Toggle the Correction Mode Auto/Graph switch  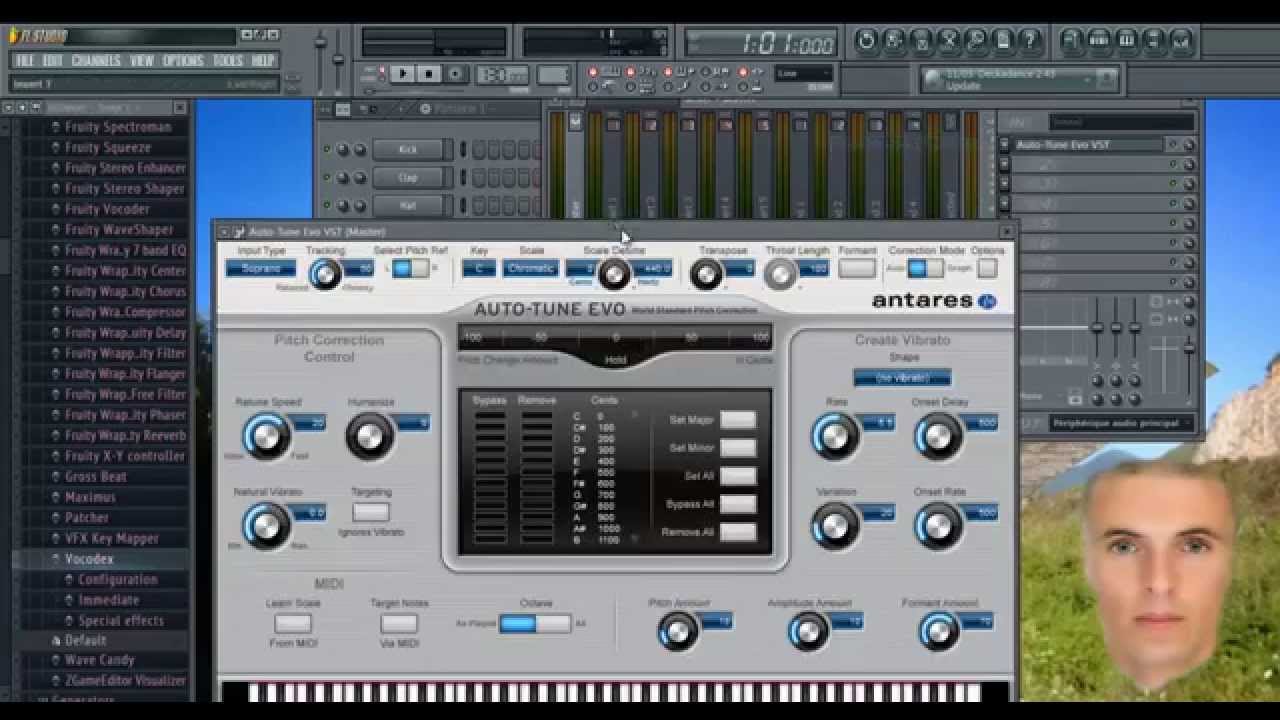tap(925, 268)
